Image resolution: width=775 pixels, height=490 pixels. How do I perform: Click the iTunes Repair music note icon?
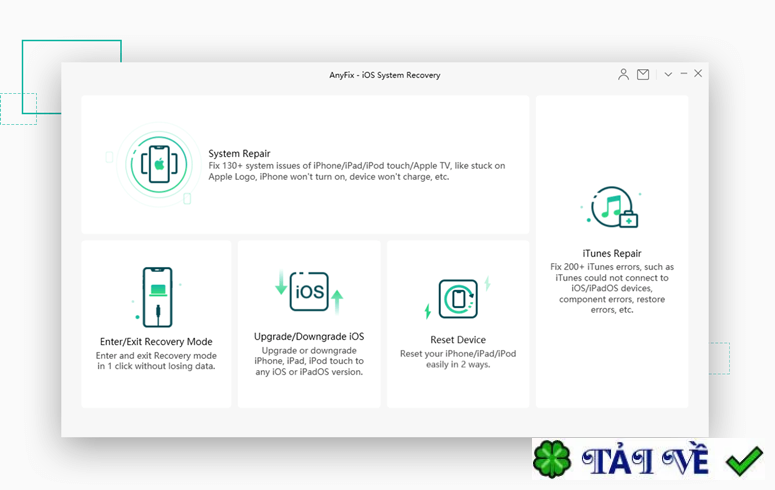pos(613,207)
